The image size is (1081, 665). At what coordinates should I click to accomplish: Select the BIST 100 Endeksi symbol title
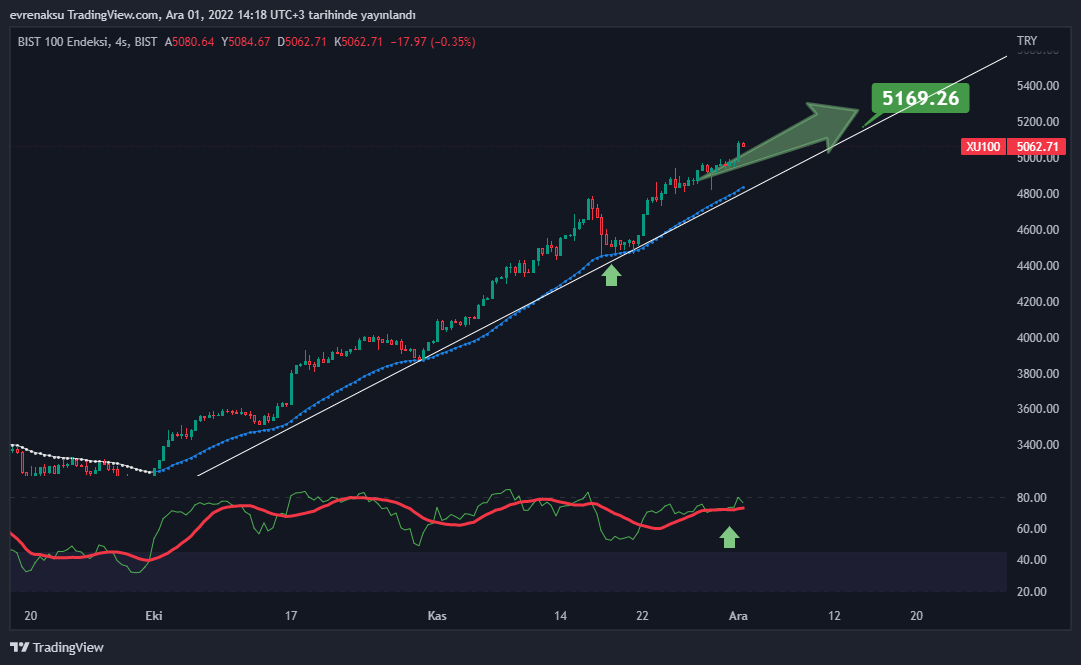click(x=65, y=42)
